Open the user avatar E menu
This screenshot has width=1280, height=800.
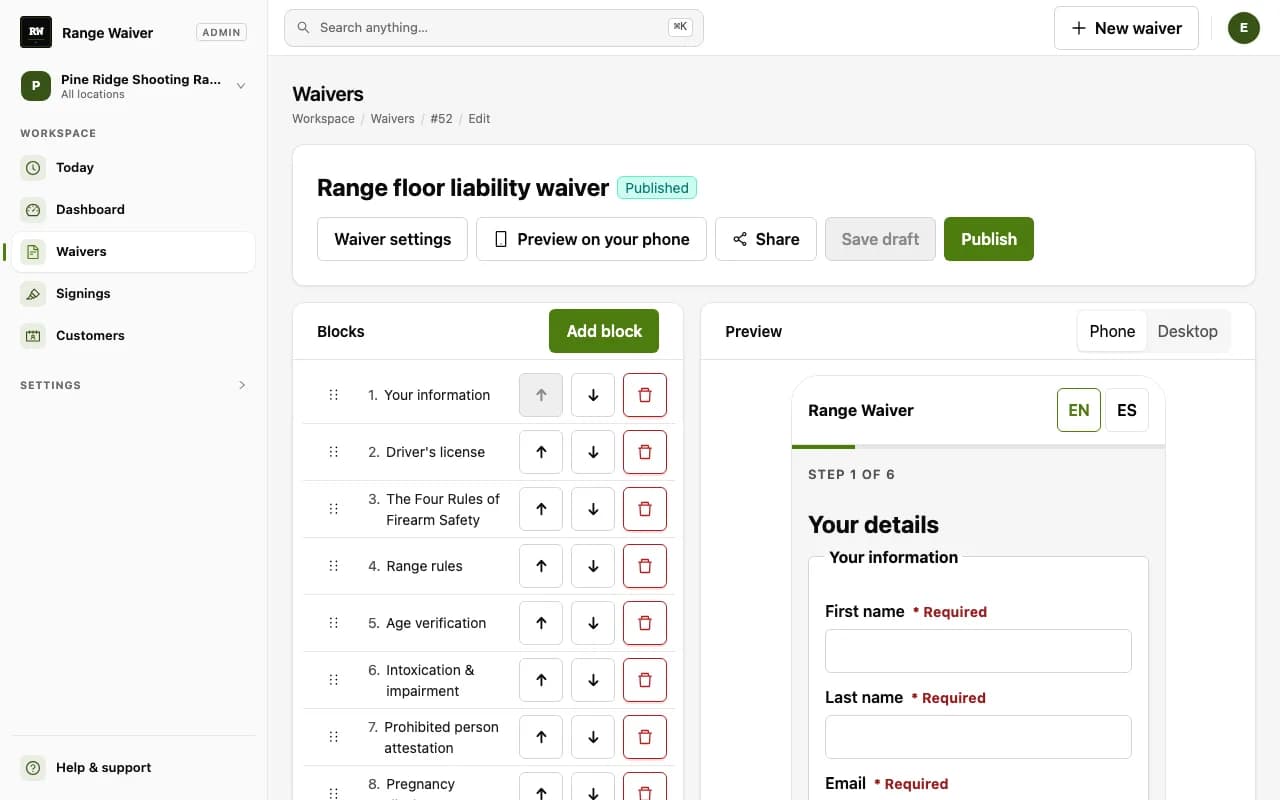(x=1244, y=28)
